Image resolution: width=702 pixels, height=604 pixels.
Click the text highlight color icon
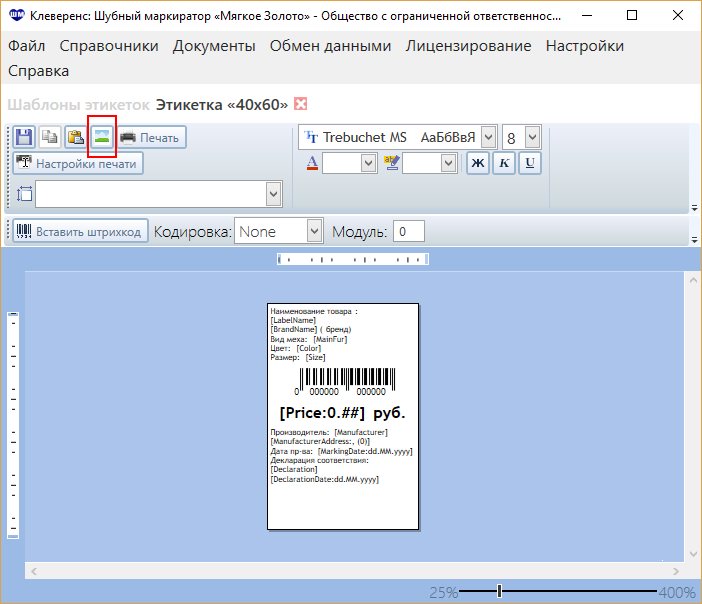(x=391, y=163)
